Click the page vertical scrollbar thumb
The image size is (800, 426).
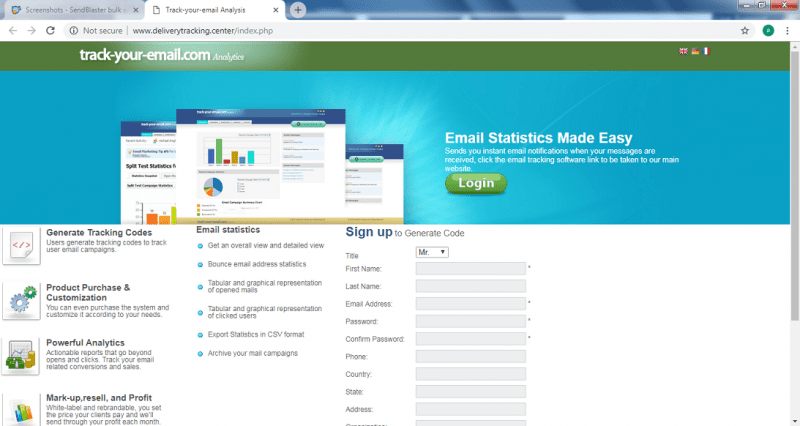pos(794,186)
